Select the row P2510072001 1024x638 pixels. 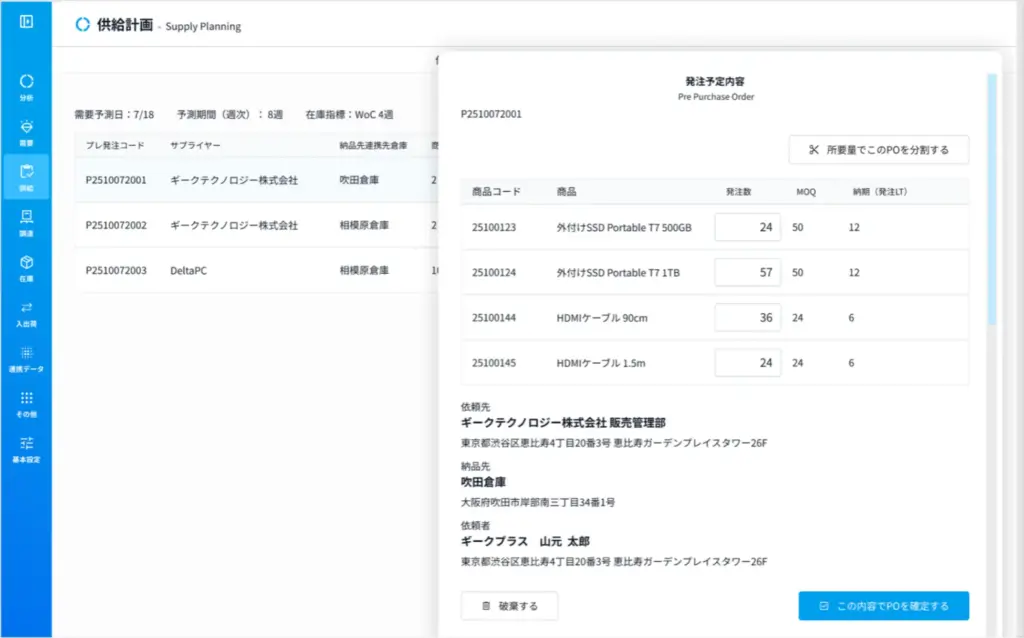coord(257,180)
